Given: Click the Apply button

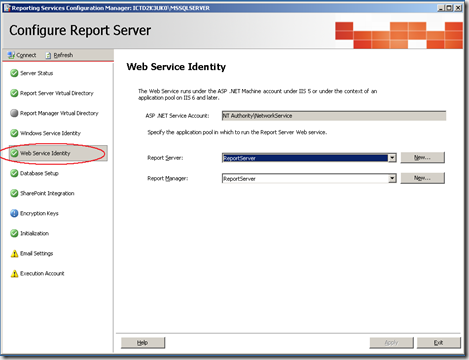Looking at the screenshot, I should pyautogui.click(x=391, y=342).
